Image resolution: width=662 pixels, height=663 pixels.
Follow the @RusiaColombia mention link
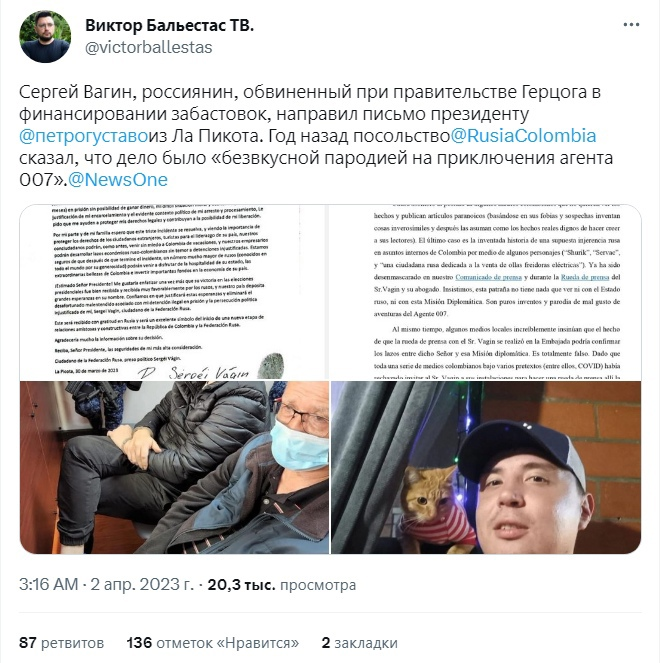[x=523, y=136]
